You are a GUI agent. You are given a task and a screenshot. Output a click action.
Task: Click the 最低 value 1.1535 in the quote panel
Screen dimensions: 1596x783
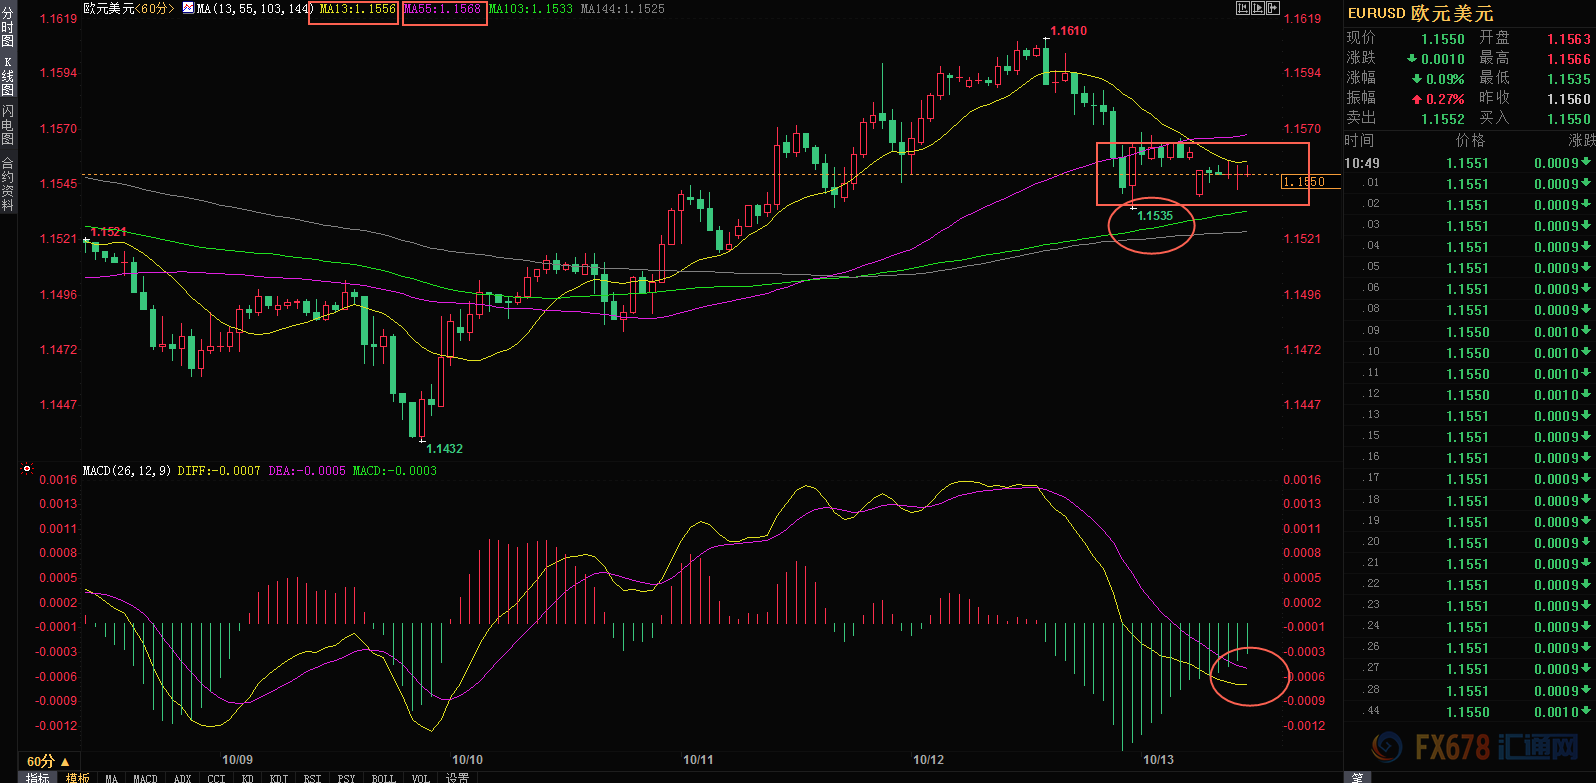tap(1569, 79)
